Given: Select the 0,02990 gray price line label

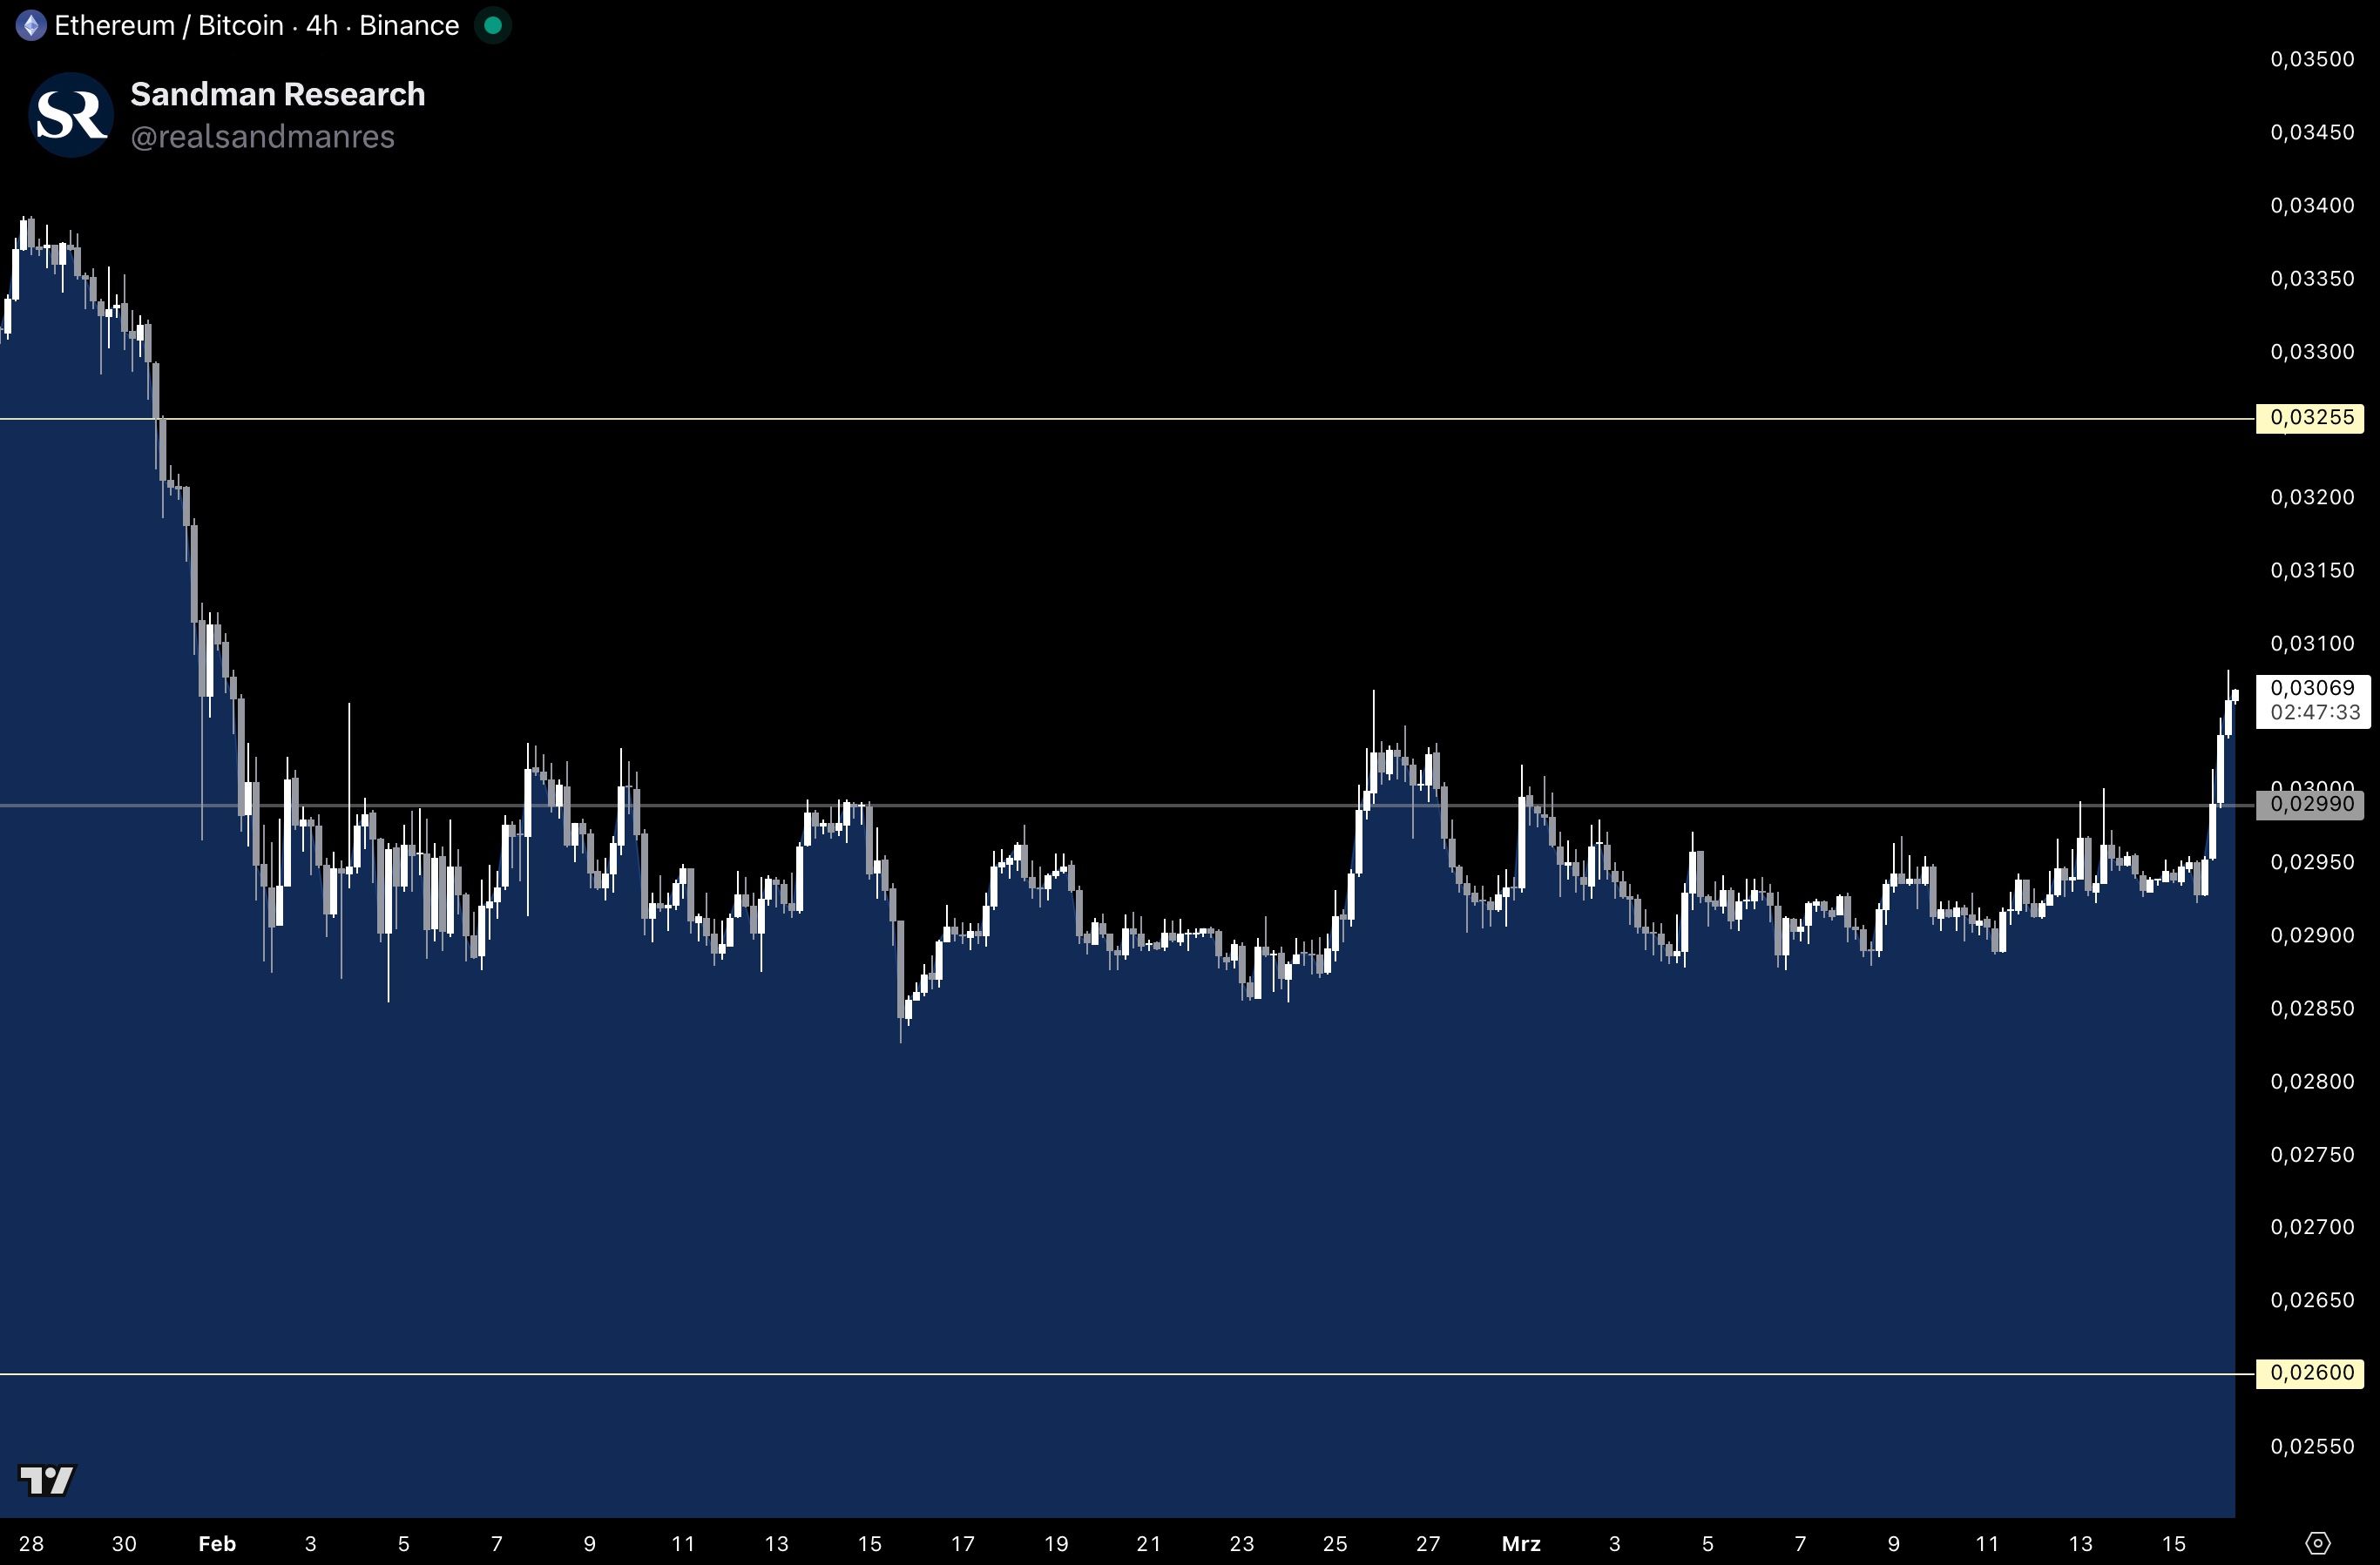Looking at the screenshot, I should 2311,805.
